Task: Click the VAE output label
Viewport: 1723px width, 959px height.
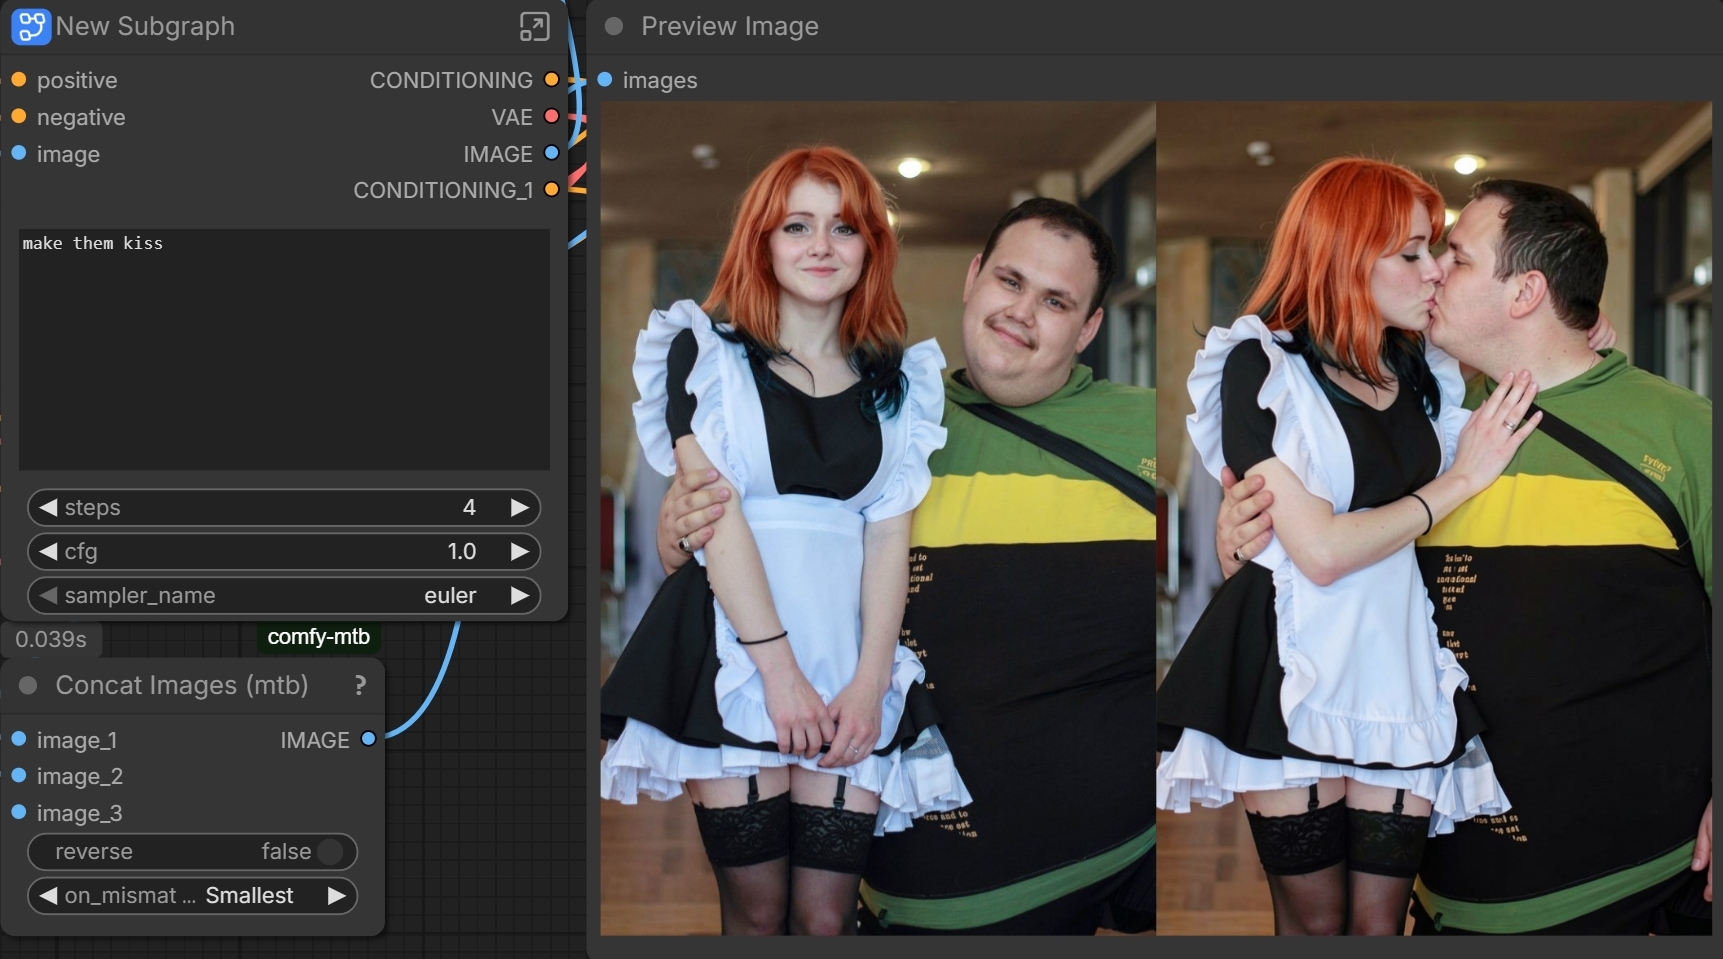Action: point(512,117)
